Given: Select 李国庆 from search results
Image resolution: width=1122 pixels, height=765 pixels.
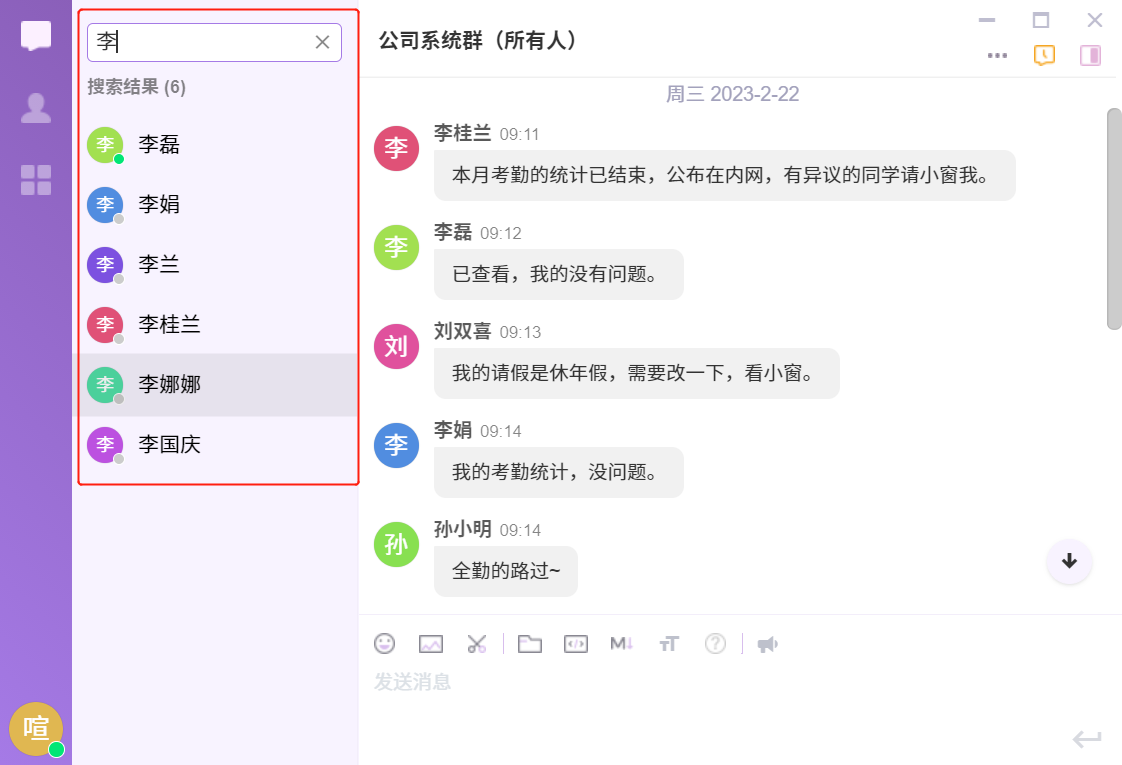Looking at the screenshot, I should (x=170, y=445).
